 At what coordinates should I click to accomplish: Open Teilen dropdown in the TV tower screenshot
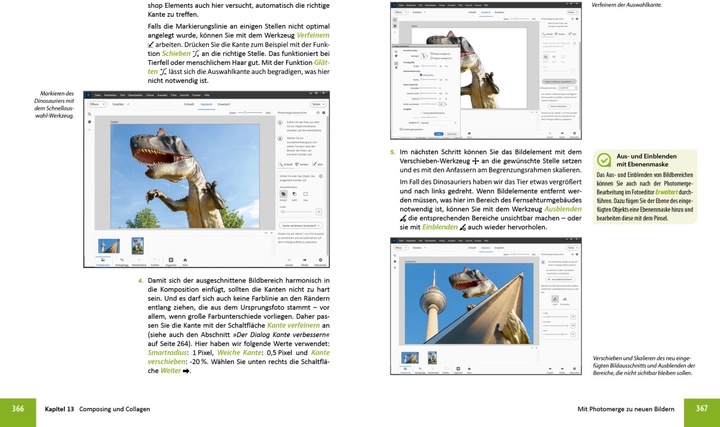pyautogui.click(x=572, y=248)
